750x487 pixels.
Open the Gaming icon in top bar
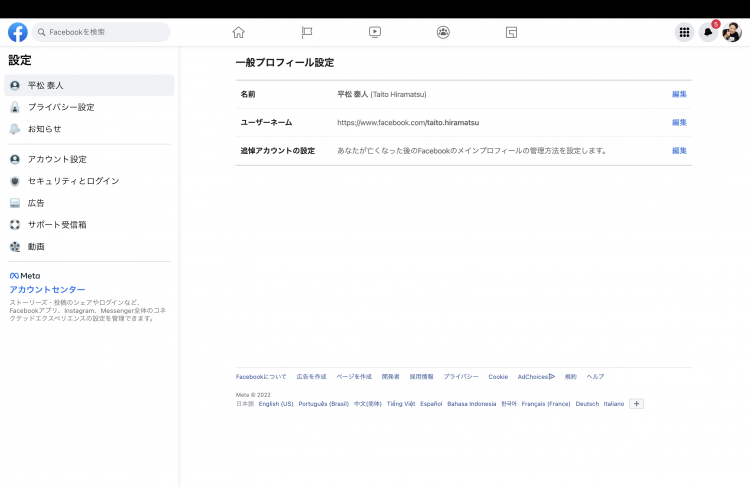point(511,32)
